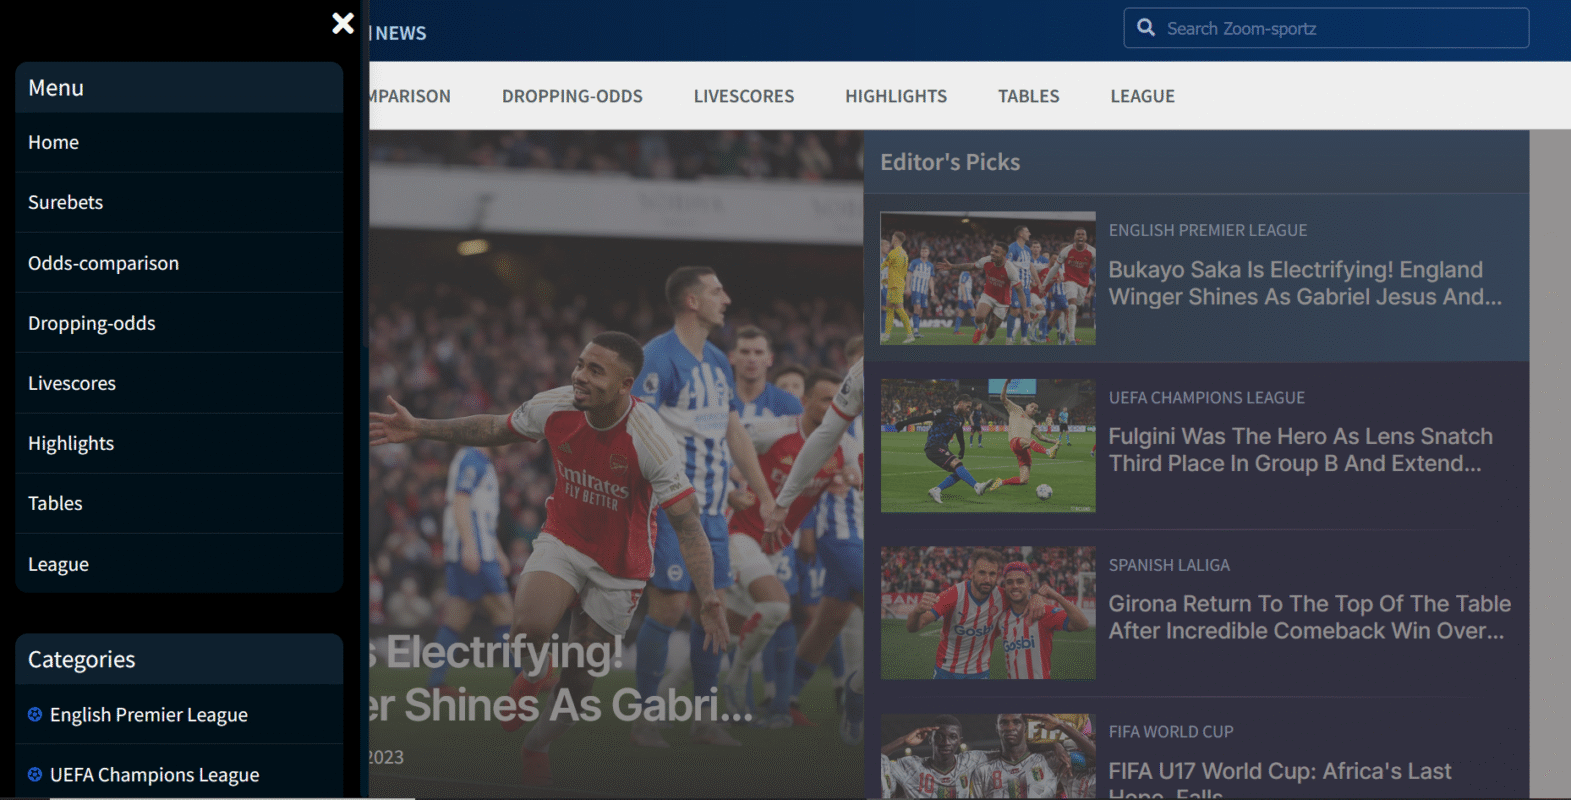
Task: Open the Girona comeback article thumbnail
Action: tap(988, 613)
